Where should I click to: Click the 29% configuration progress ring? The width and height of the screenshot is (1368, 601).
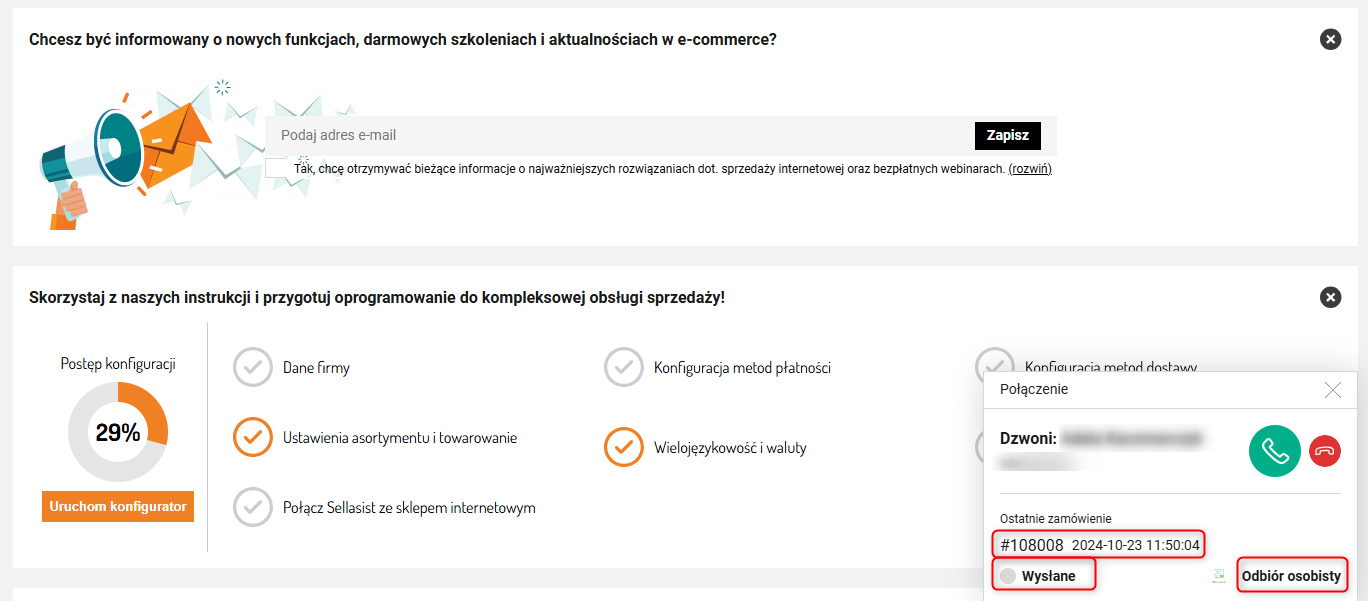pyautogui.click(x=118, y=432)
